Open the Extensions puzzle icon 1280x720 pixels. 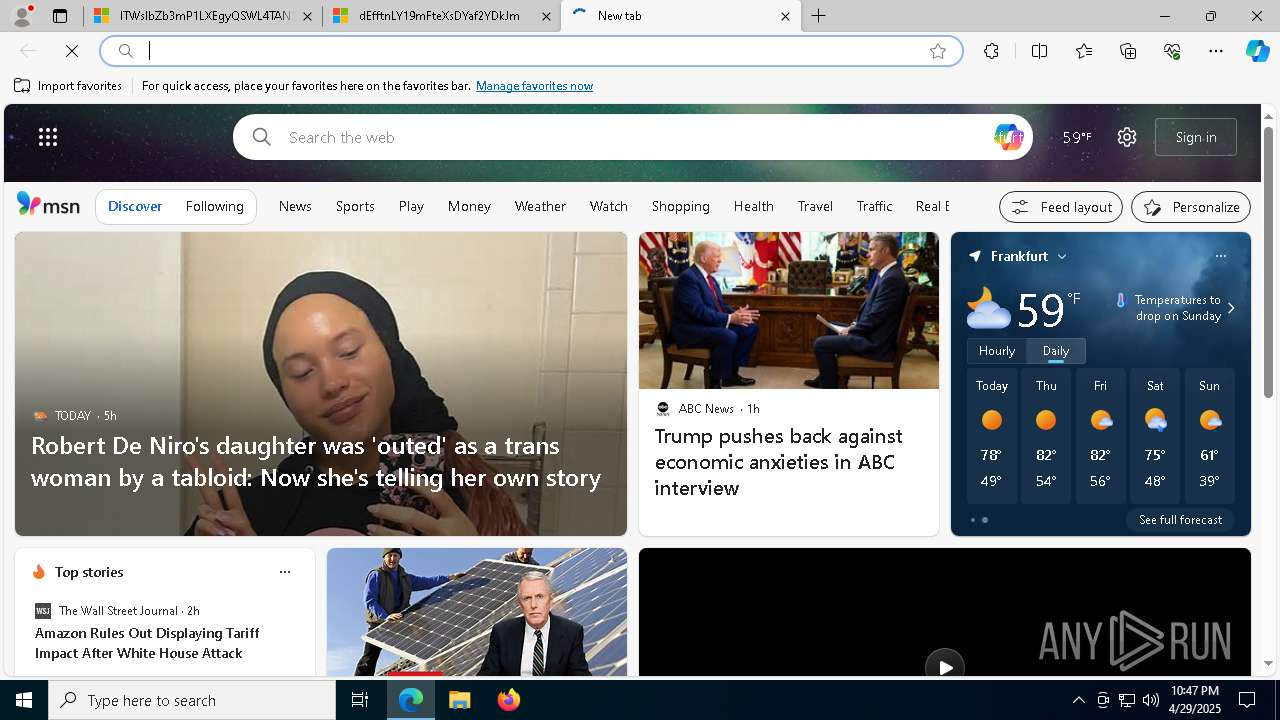tap(991, 51)
